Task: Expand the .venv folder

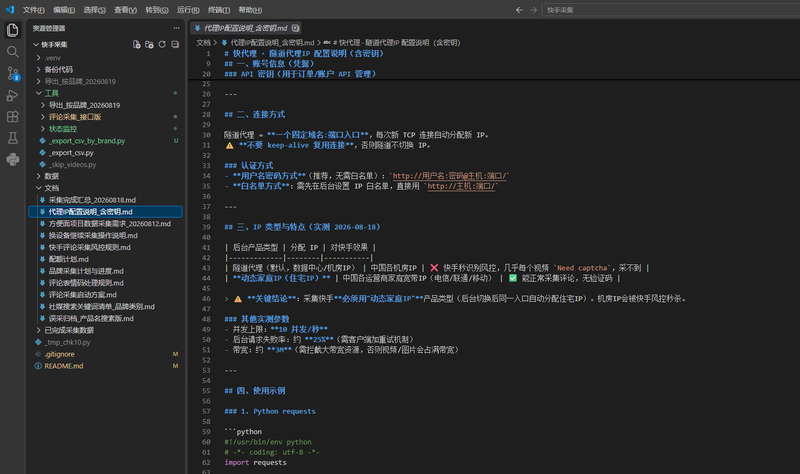Action: tap(105, 58)
